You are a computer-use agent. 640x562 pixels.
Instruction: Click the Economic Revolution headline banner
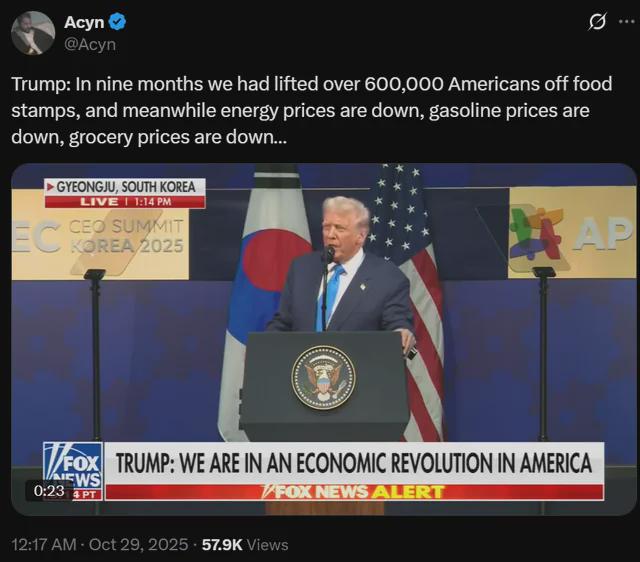coord(354,463)
